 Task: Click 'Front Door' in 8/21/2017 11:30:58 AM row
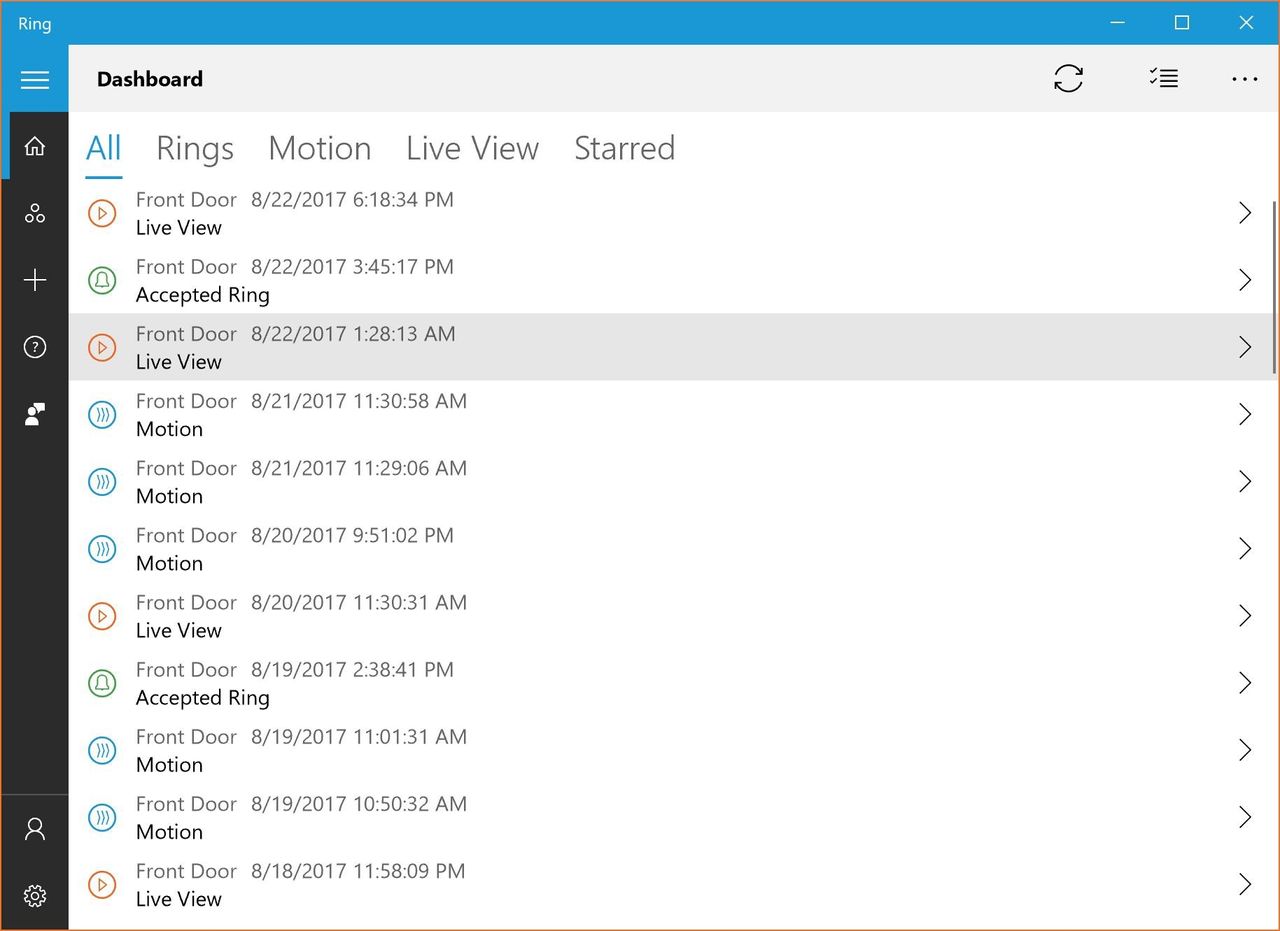pyautogui.click(x=186, y=401)
